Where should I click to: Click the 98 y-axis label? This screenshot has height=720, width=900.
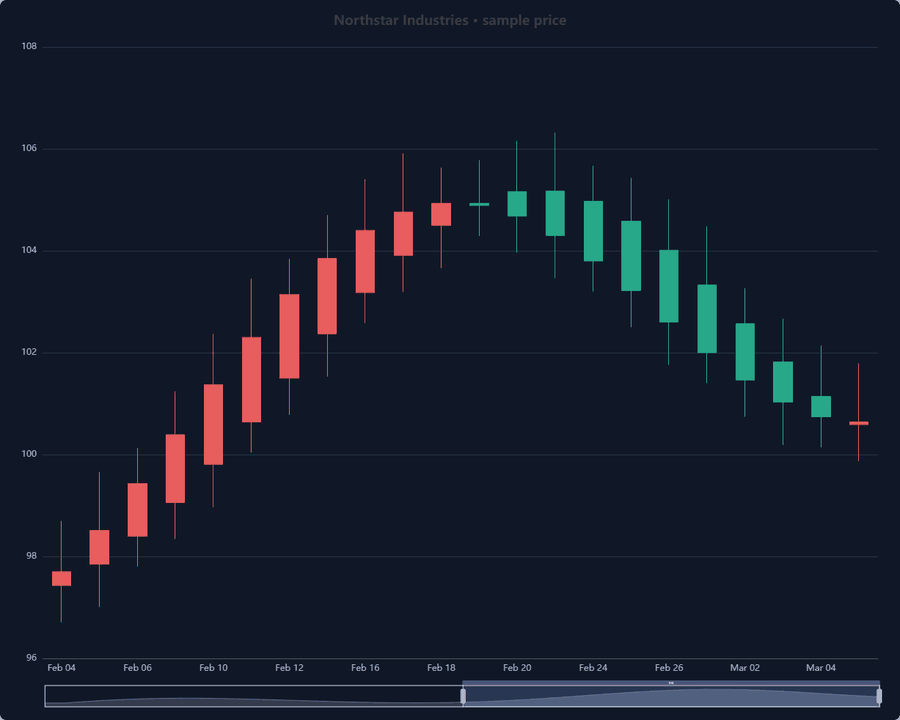tap(31, 556)
